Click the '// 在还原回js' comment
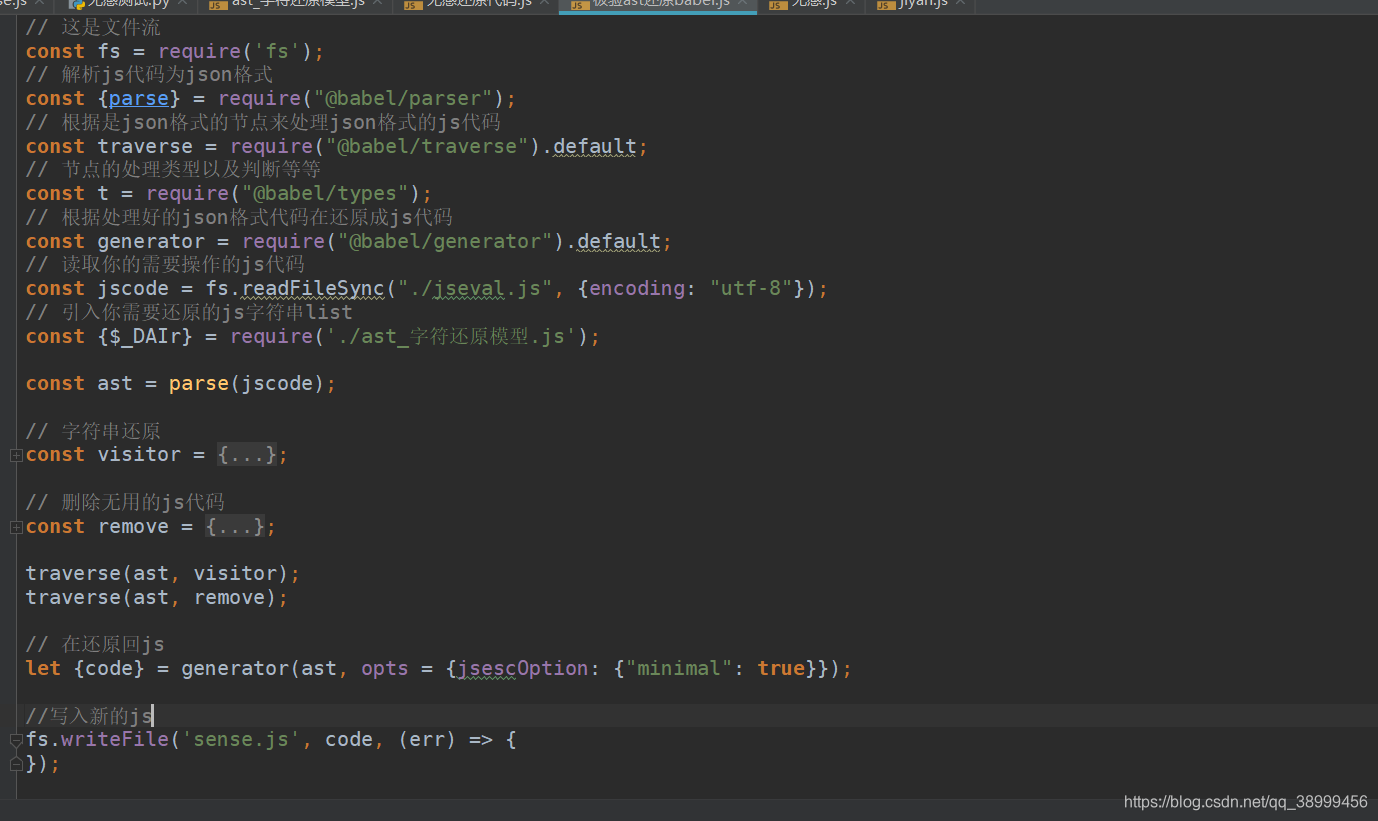 (x=95, y=644)
